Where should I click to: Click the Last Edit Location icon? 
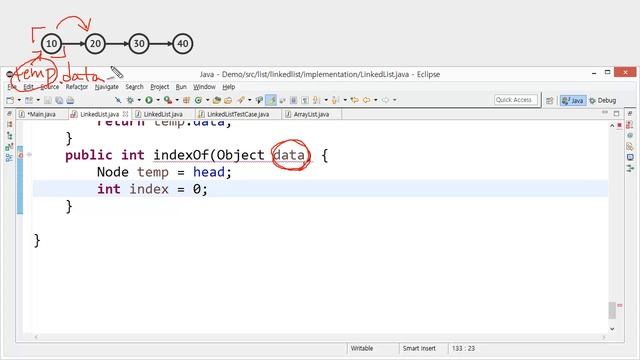[355, 100]
